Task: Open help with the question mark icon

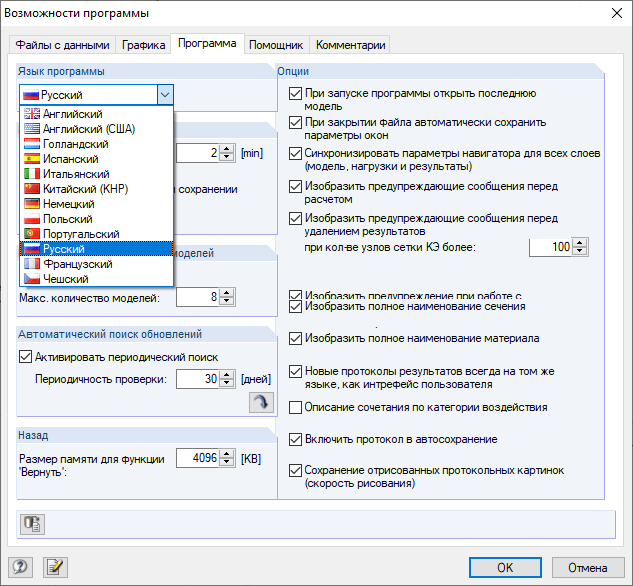Action: tap(21, 567)
